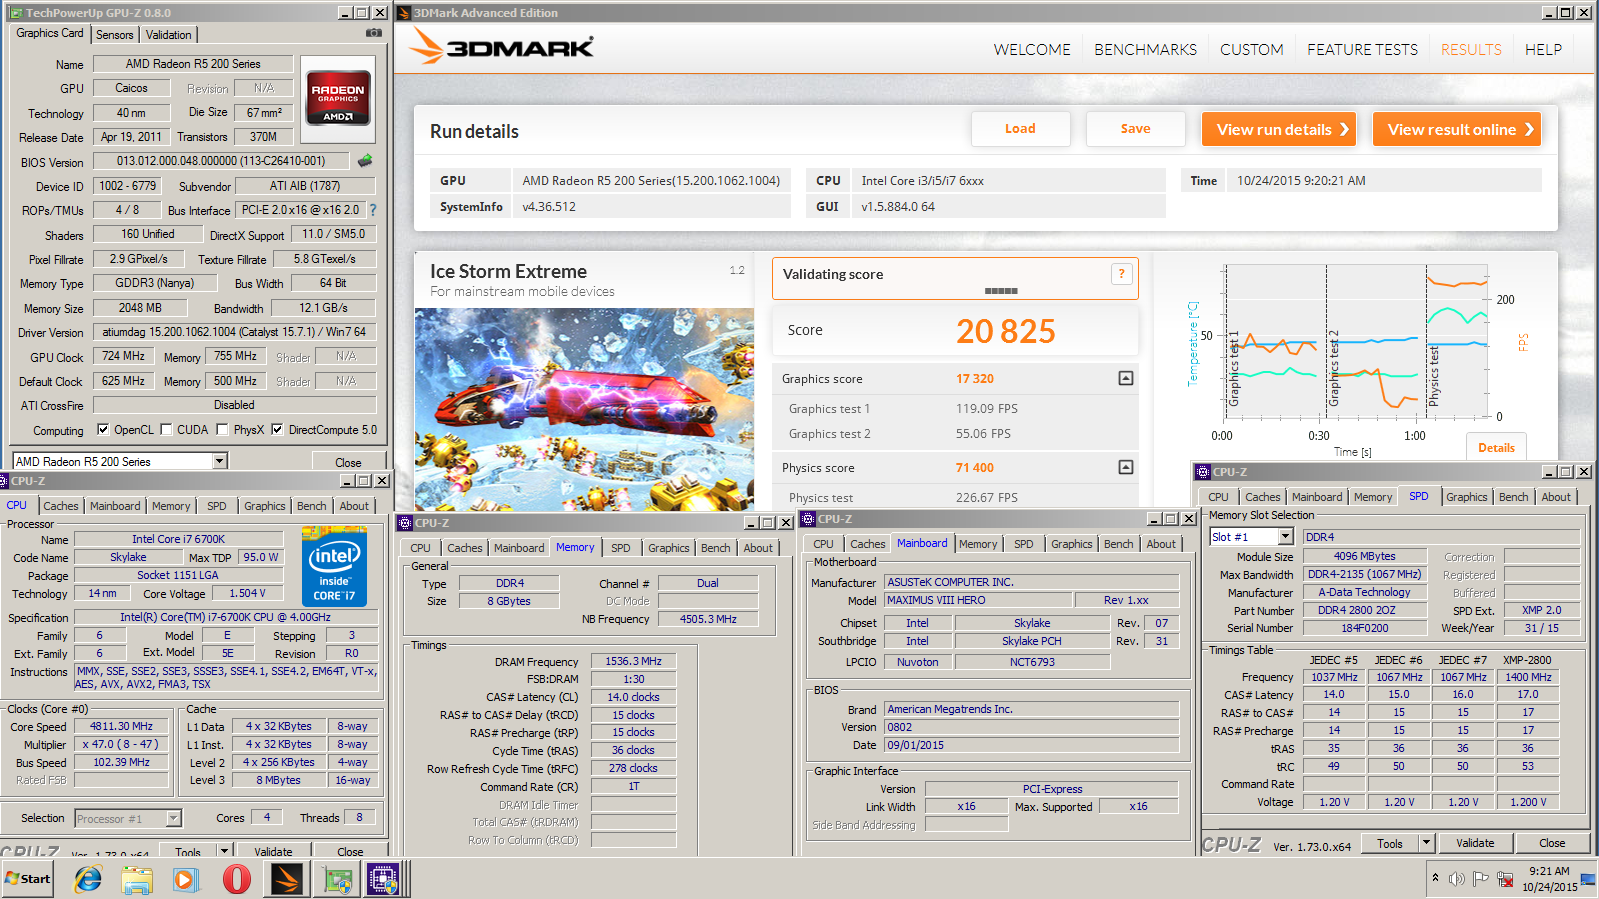Toggle the CUDA checkbox in GPU-Z
Image resolution: width=1599 pixels, height=899 pixels.
tap(166, 430)
